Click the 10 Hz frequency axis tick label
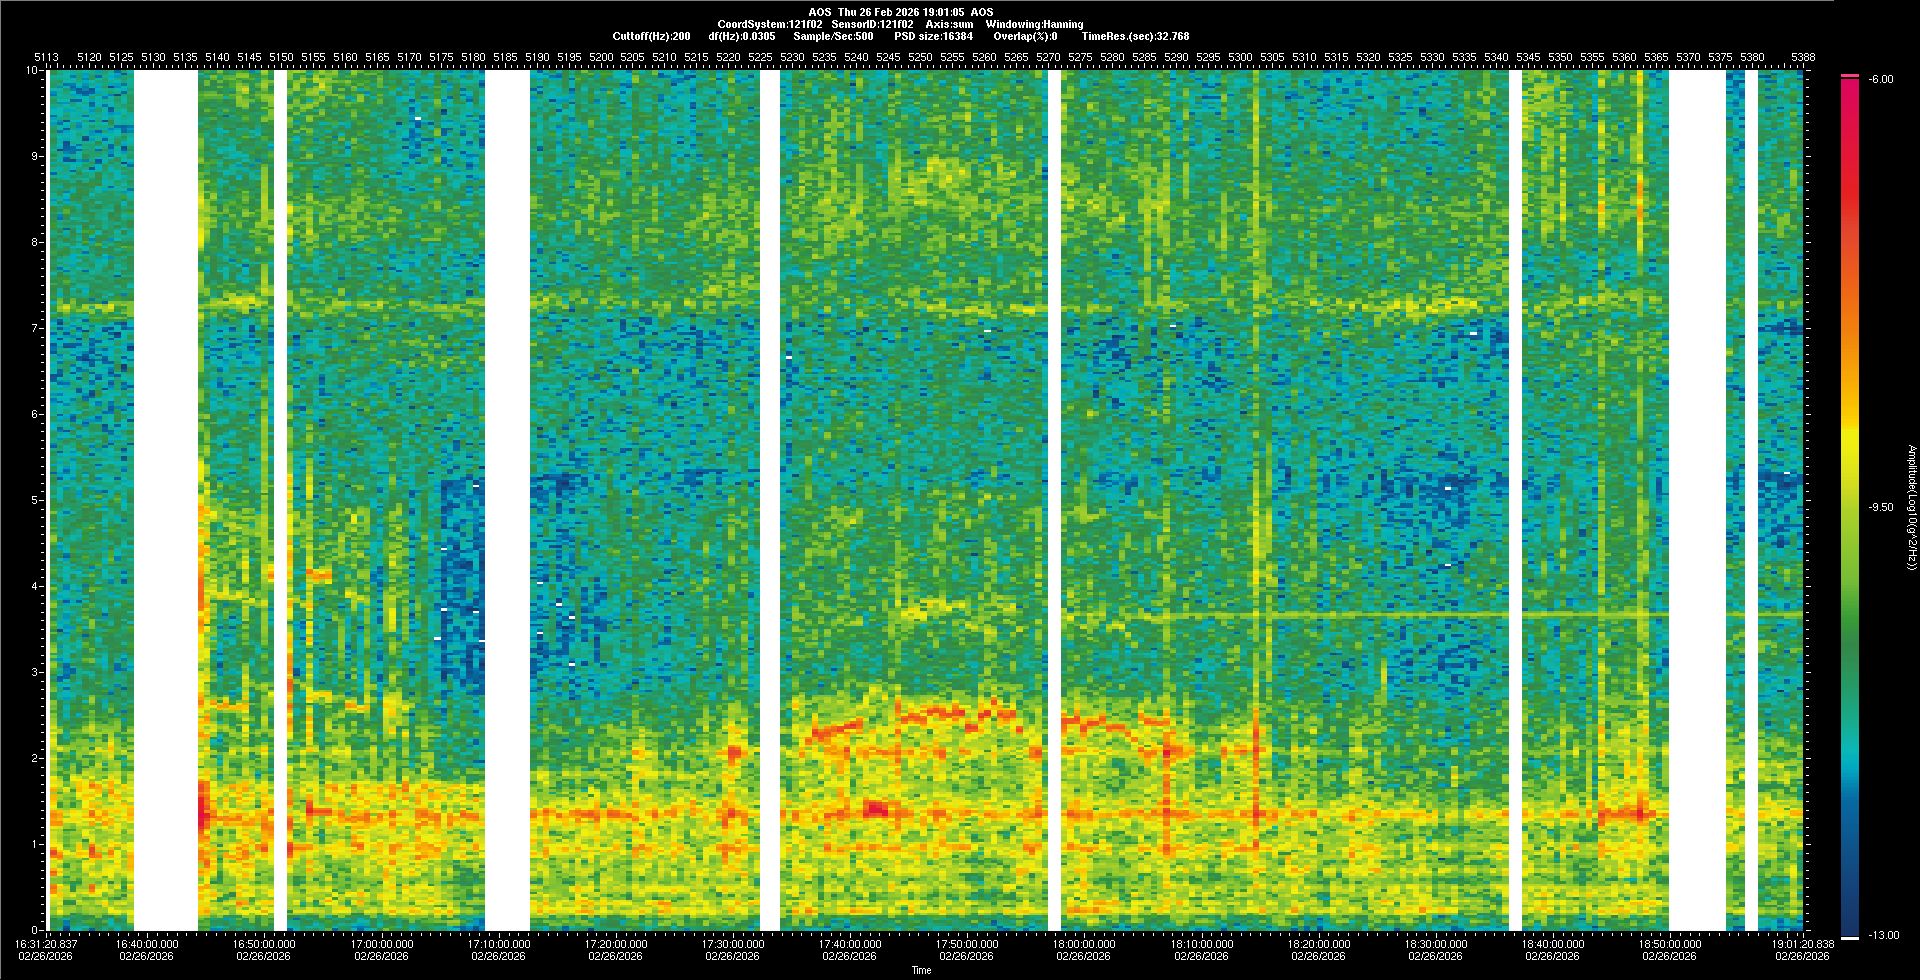This screenshot has height=980, width=1920. [32, 71]
